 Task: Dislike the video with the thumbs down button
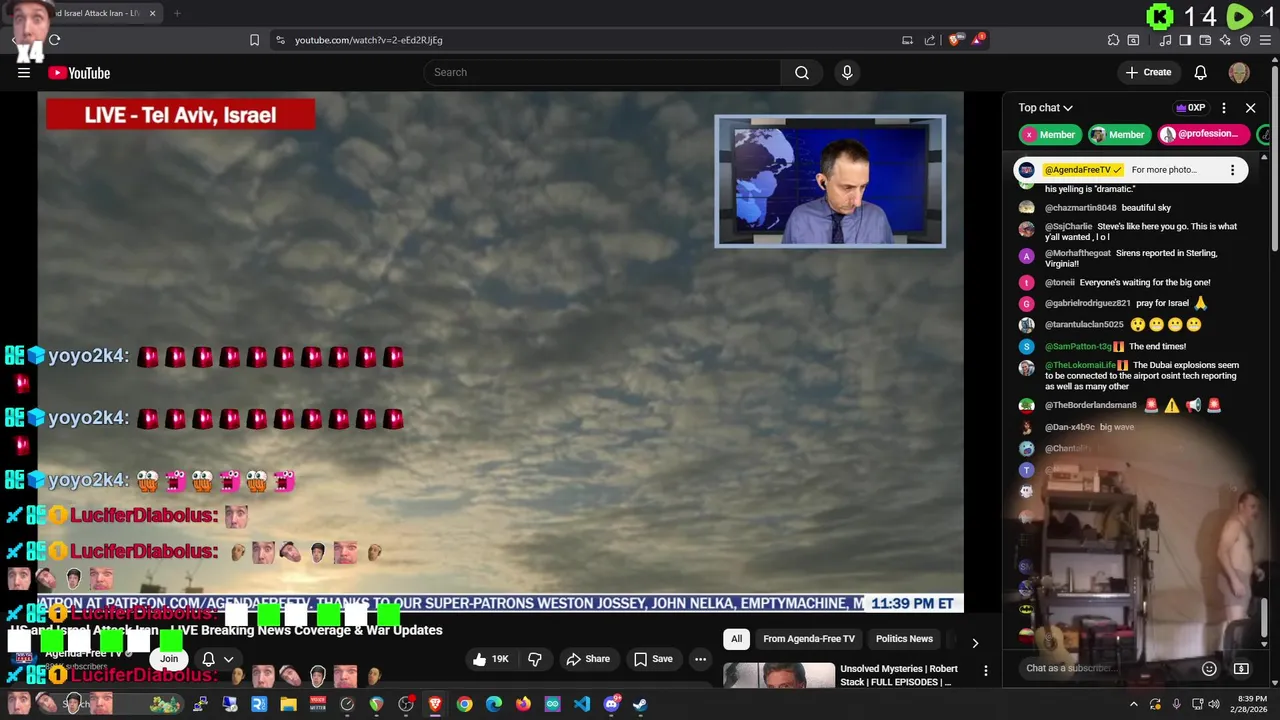[x=535, y=659]
